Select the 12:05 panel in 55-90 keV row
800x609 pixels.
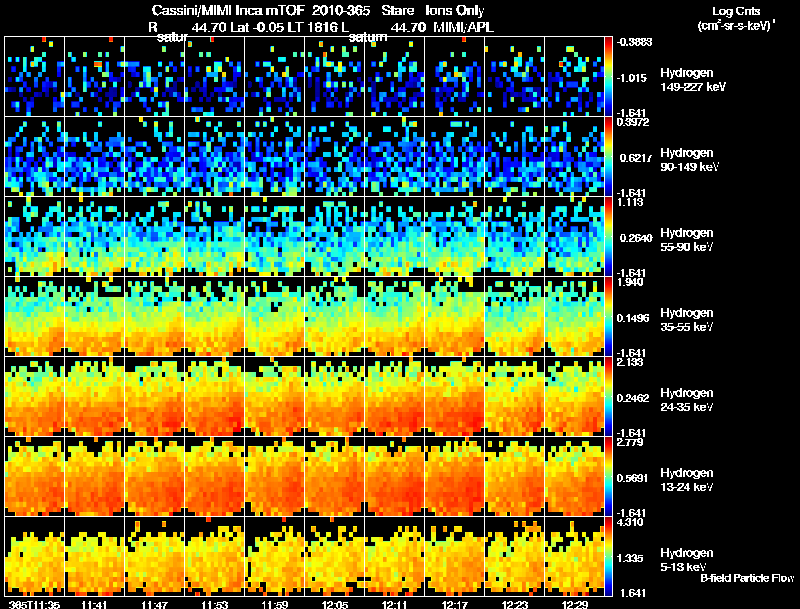click(335, 236)
